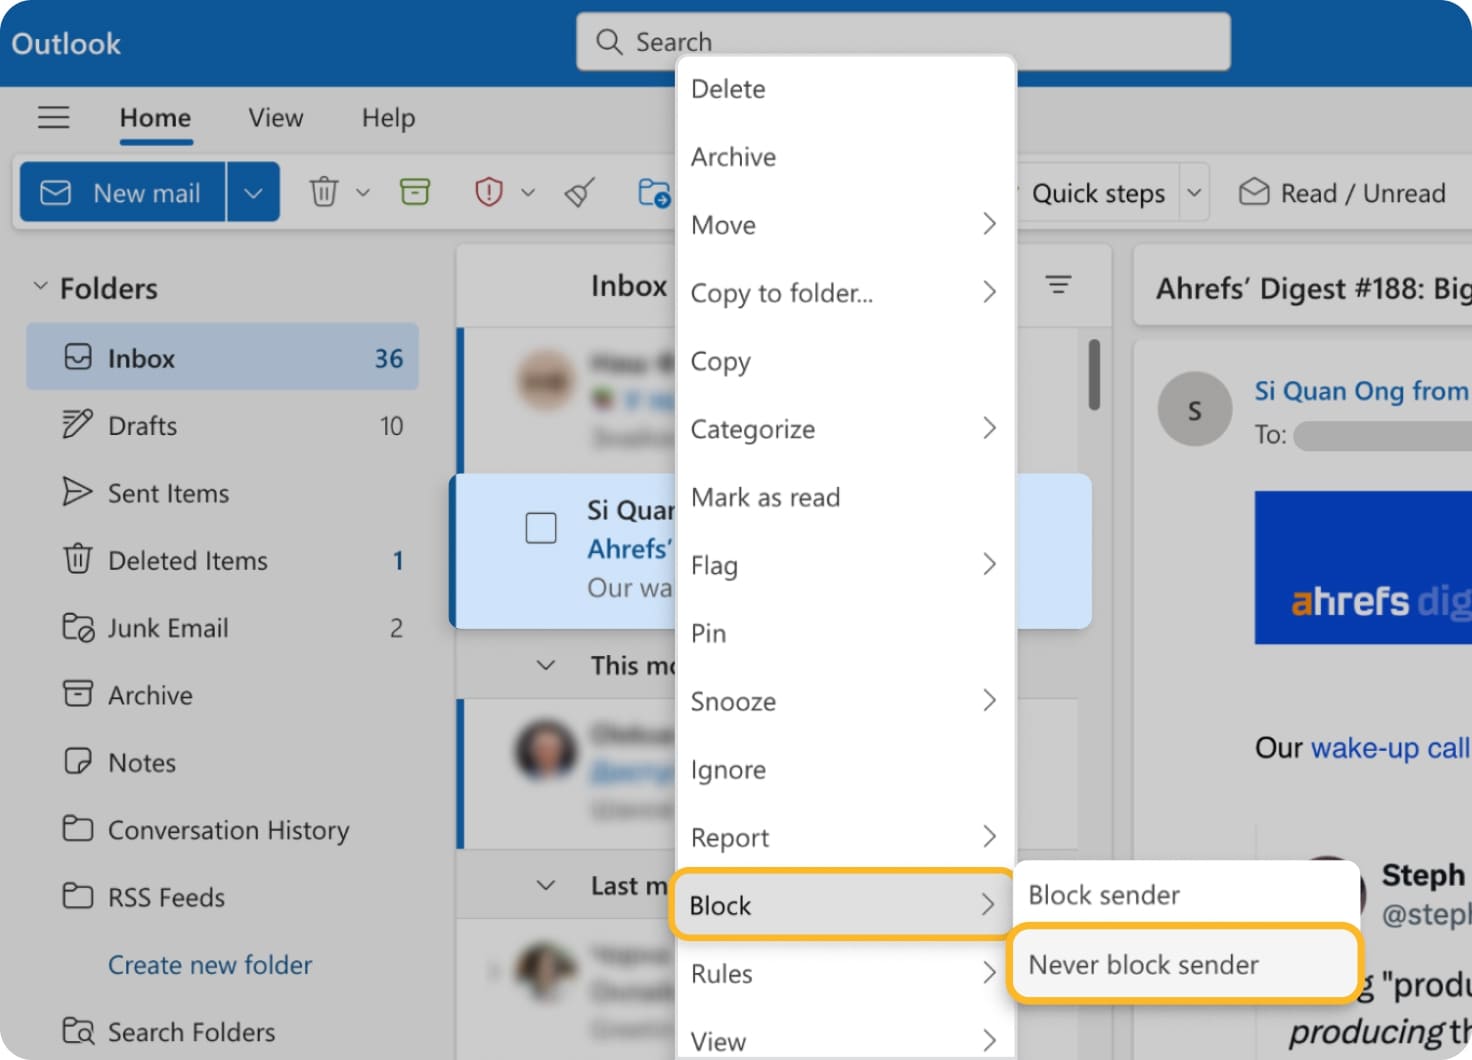1472x1060 pixels.
Task: Open the Junk Email folder
Action: 222,627
